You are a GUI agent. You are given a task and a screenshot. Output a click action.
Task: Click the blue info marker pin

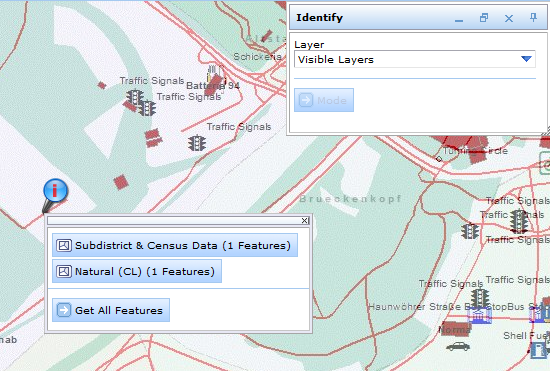[55, 191]
